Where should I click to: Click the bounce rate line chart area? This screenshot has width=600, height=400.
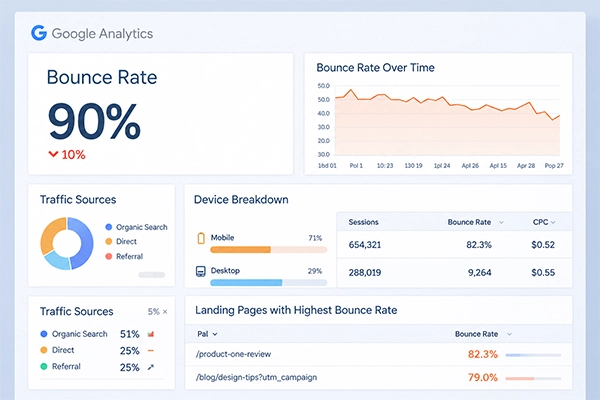[x=447, y=122]
